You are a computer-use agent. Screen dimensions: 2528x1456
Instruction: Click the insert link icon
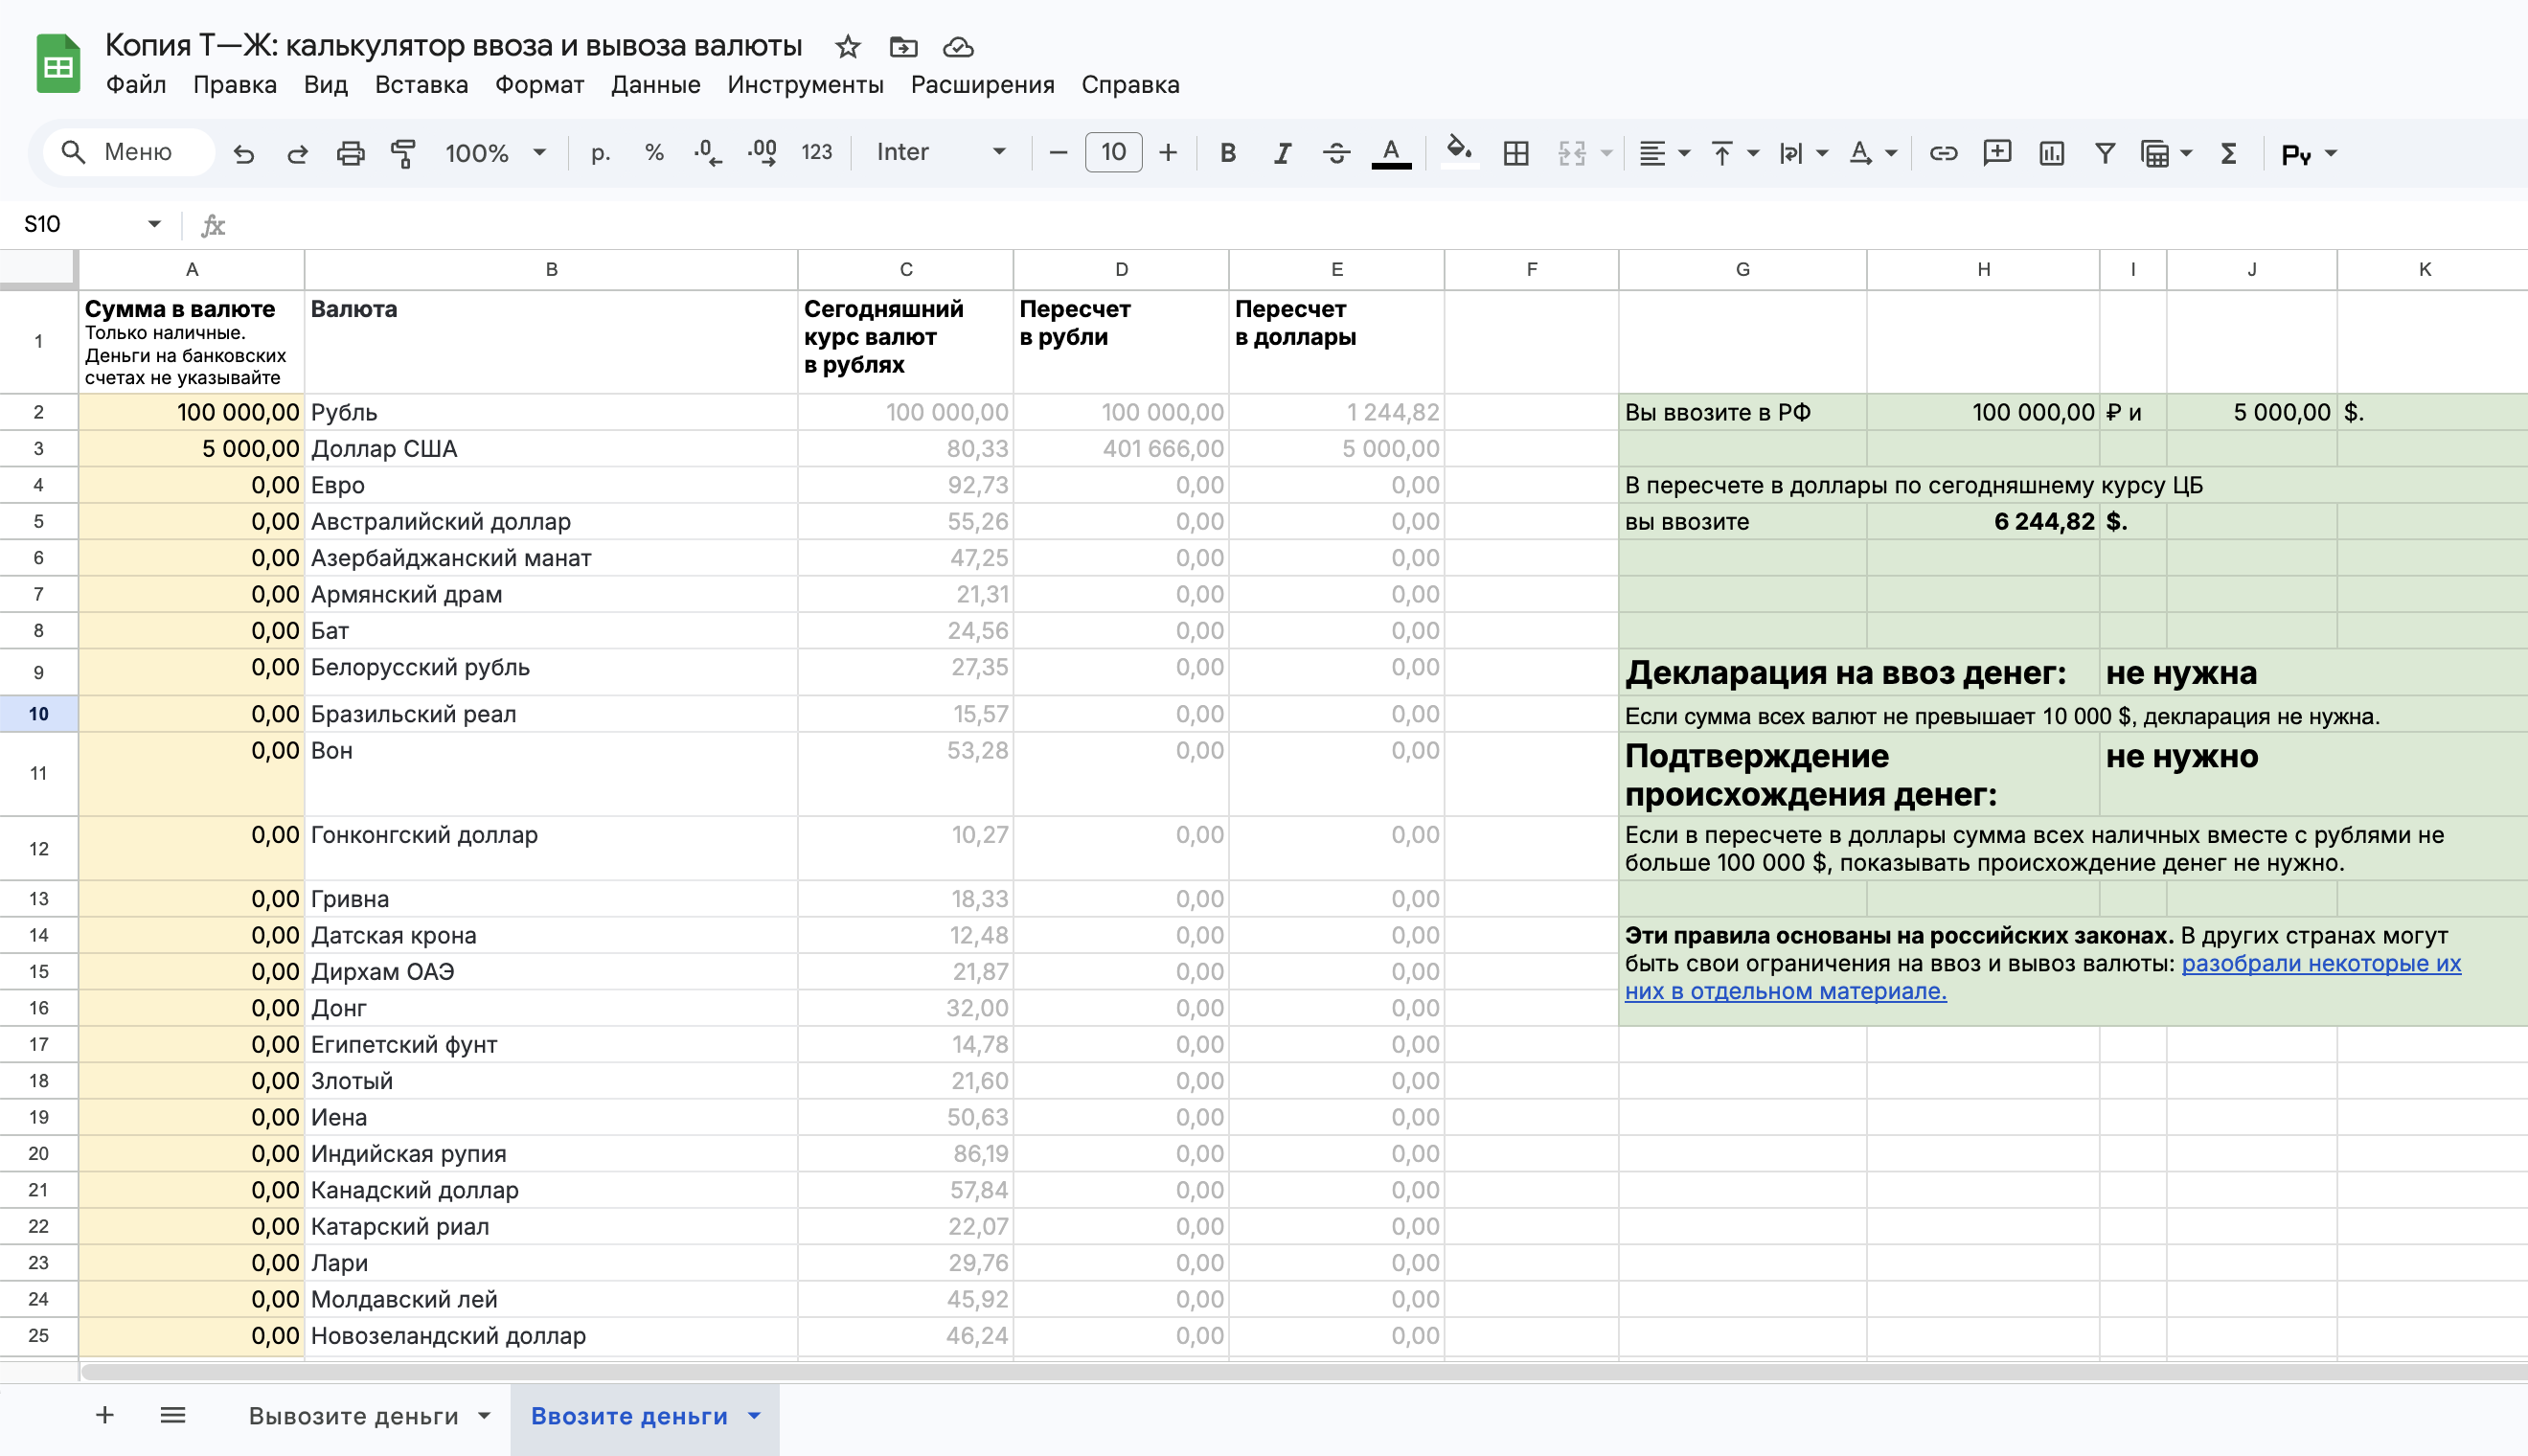pyautogui.click(x=1942, y=153)
